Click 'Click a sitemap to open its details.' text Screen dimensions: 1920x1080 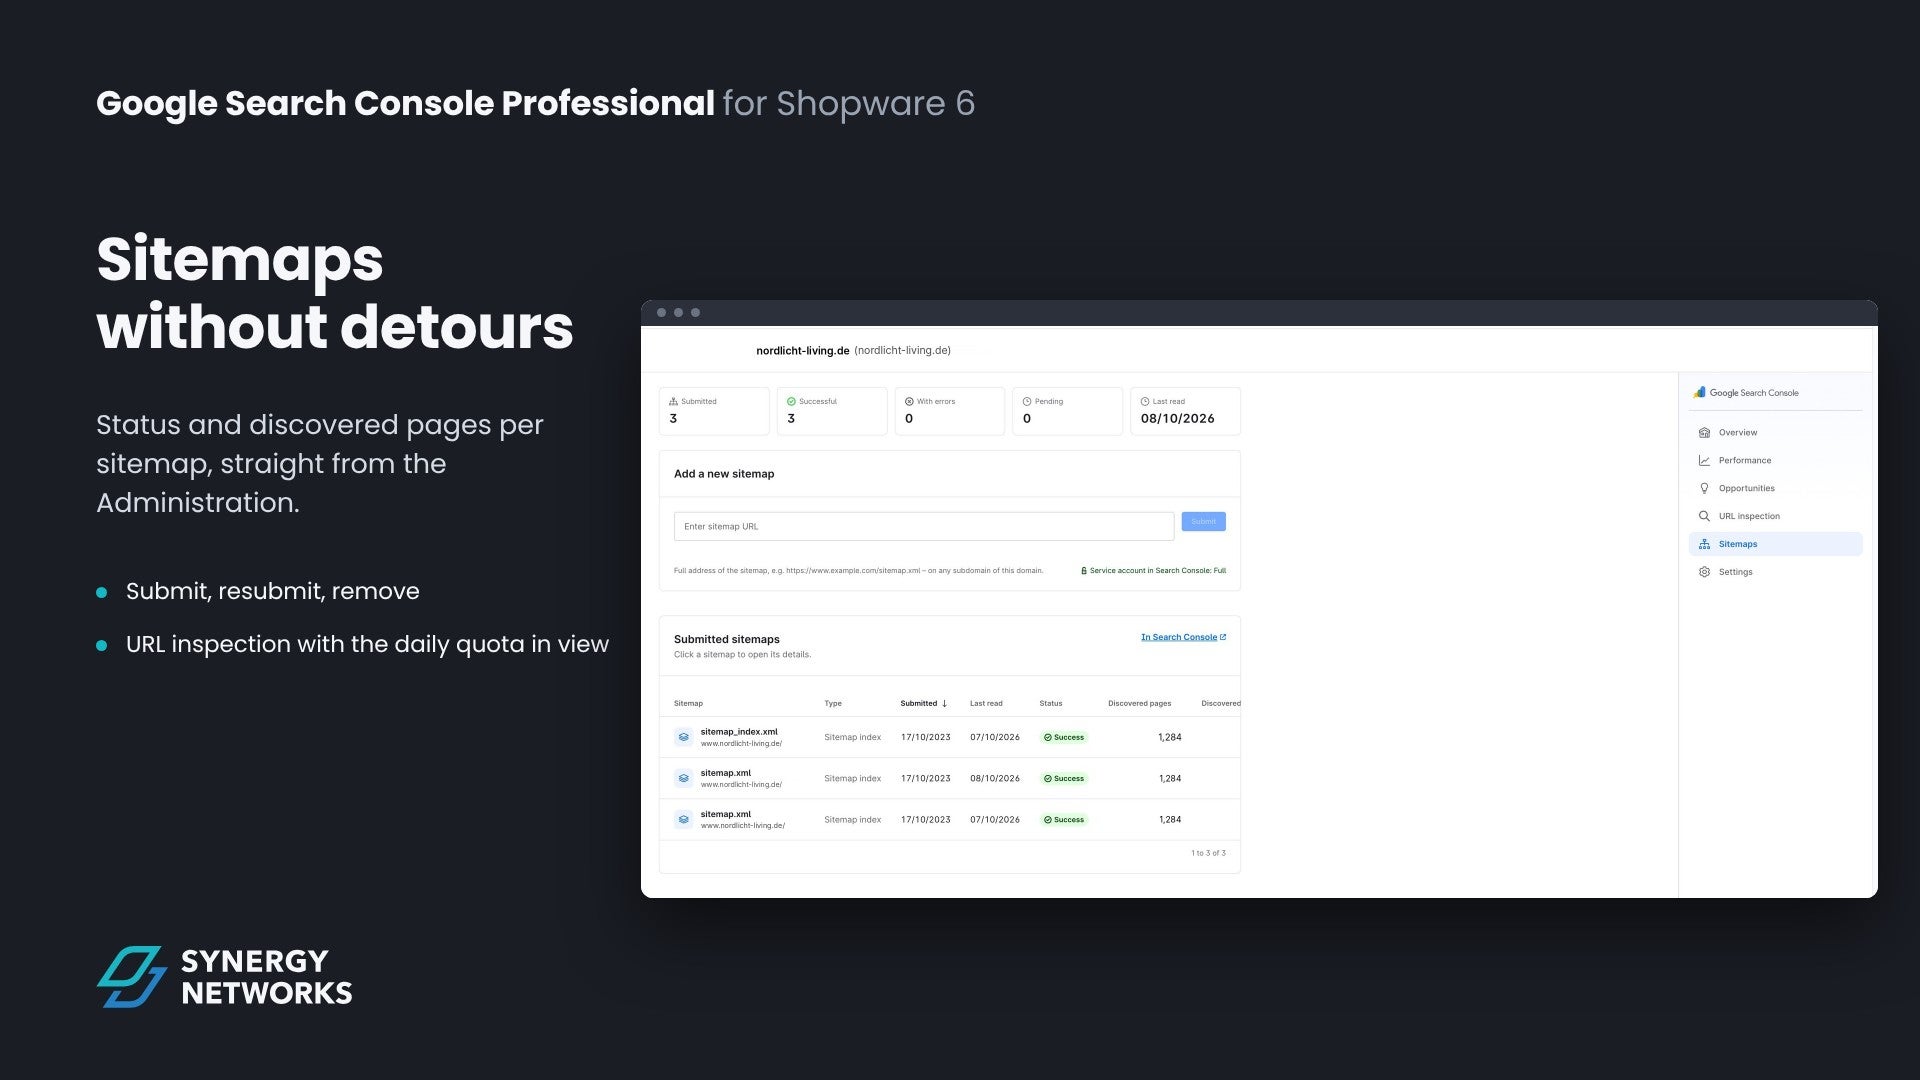click(742, 655)
